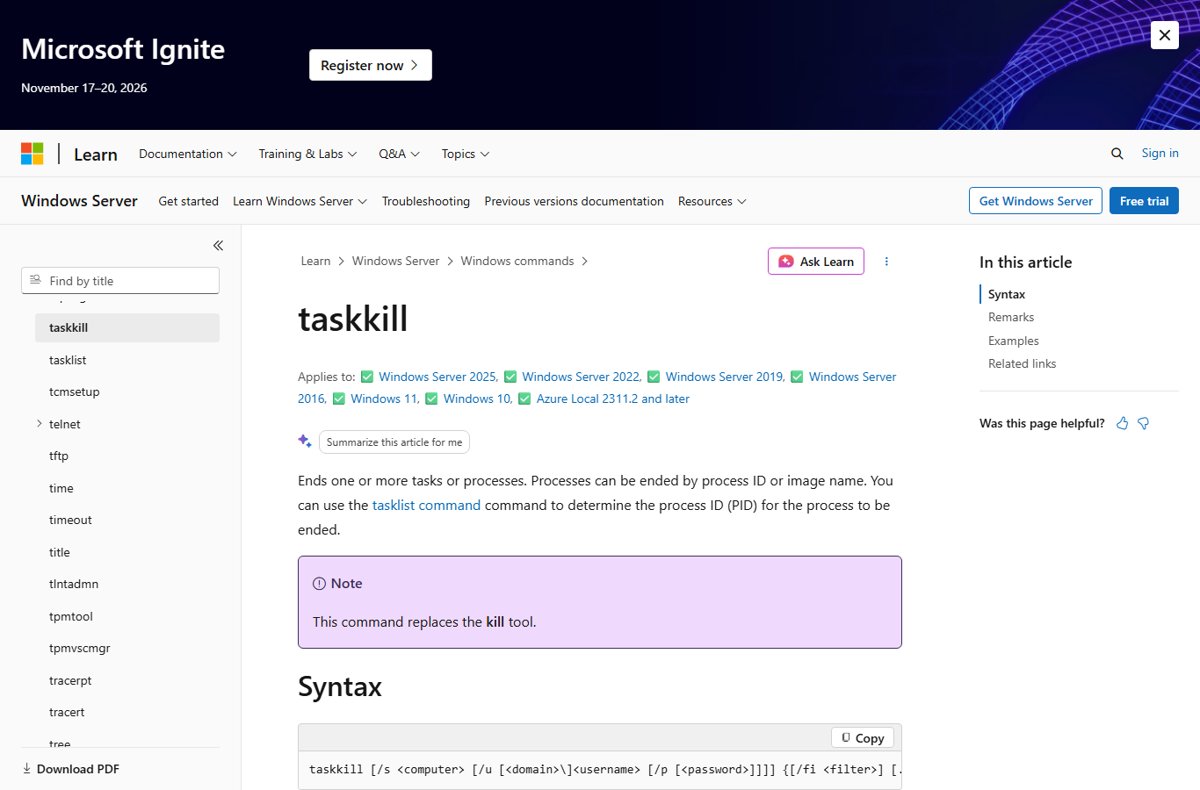Viewport: 1200px width, 790px height.
Task: Jump to Remarks in this article
Action: click(1011, 317)
